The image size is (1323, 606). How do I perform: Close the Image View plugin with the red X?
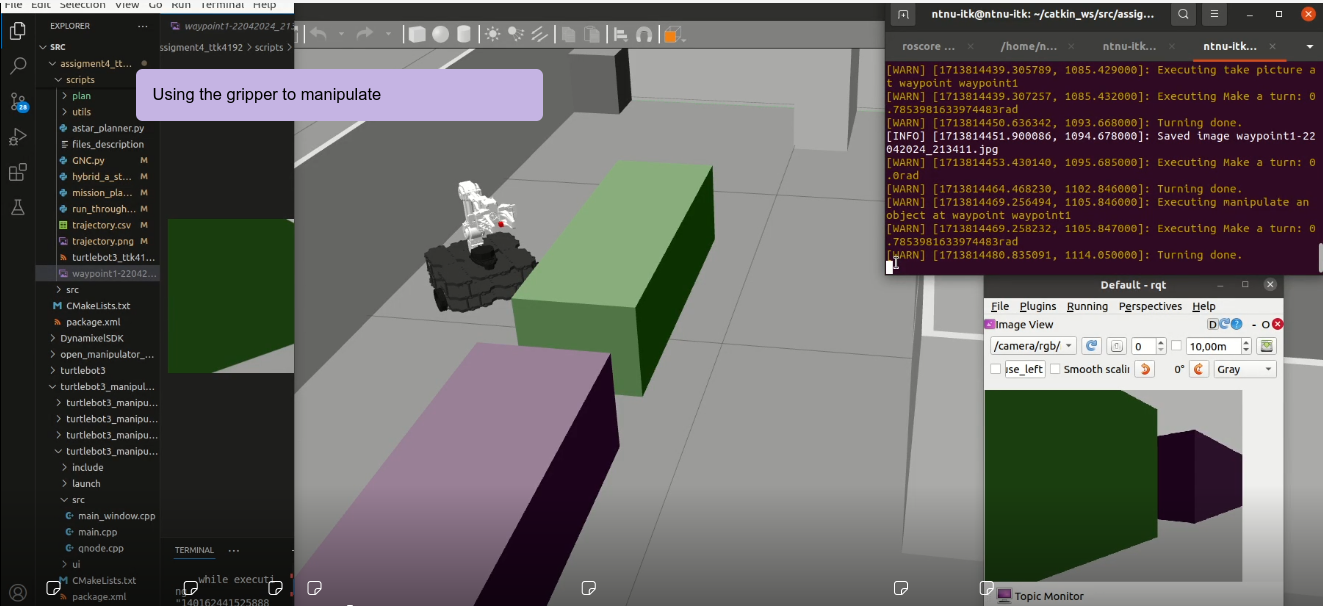tap(1277, 324)
